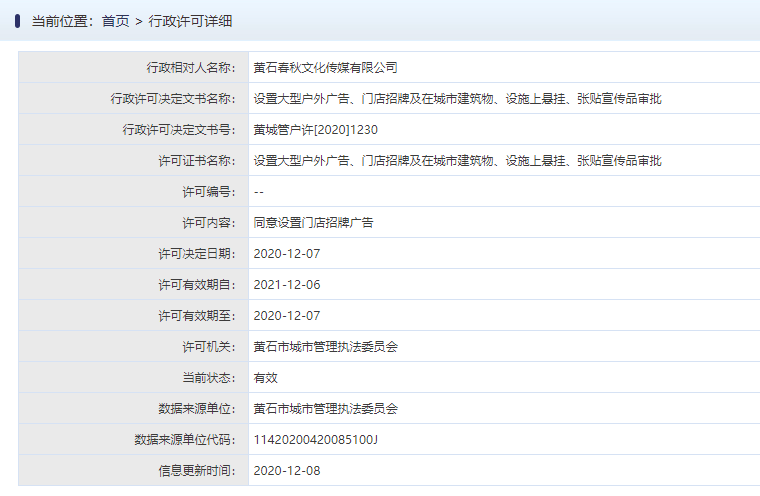
Task: Click the 当前状态 label
Action: [x=209, y=378]
